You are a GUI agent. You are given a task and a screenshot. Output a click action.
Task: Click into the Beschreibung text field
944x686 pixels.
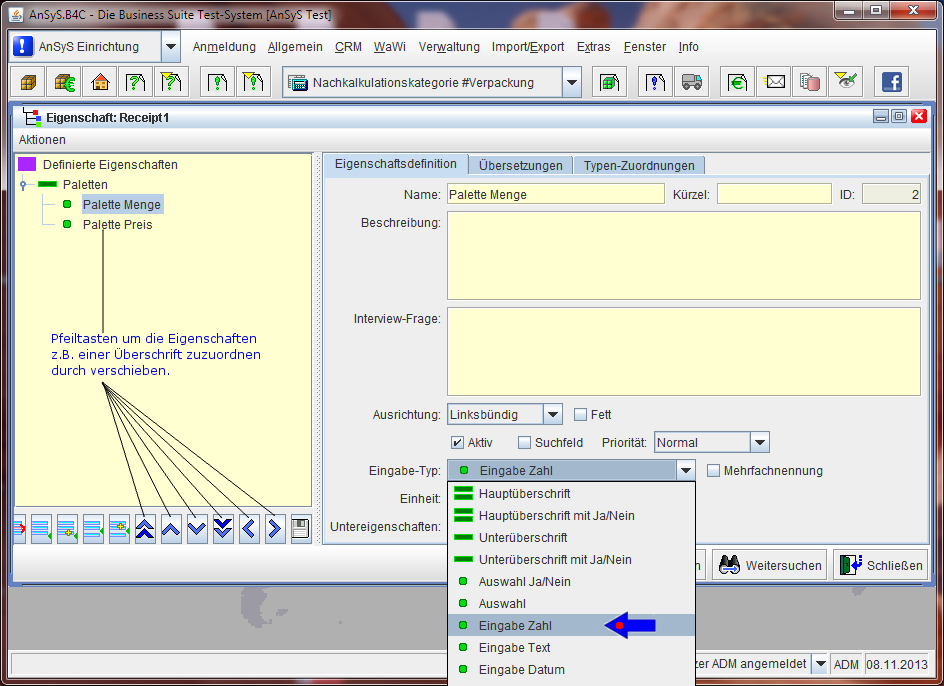point(683,256)
